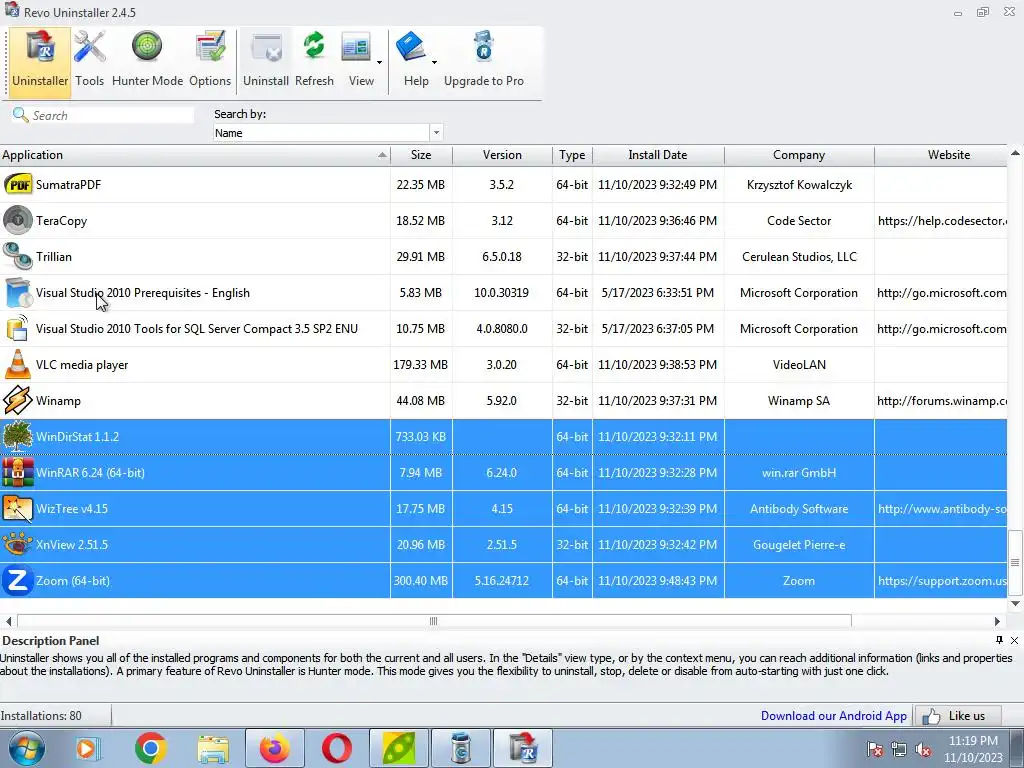1024x768 pixels.
Task: Open the taskbar clock and date
Action: [973, 749]
